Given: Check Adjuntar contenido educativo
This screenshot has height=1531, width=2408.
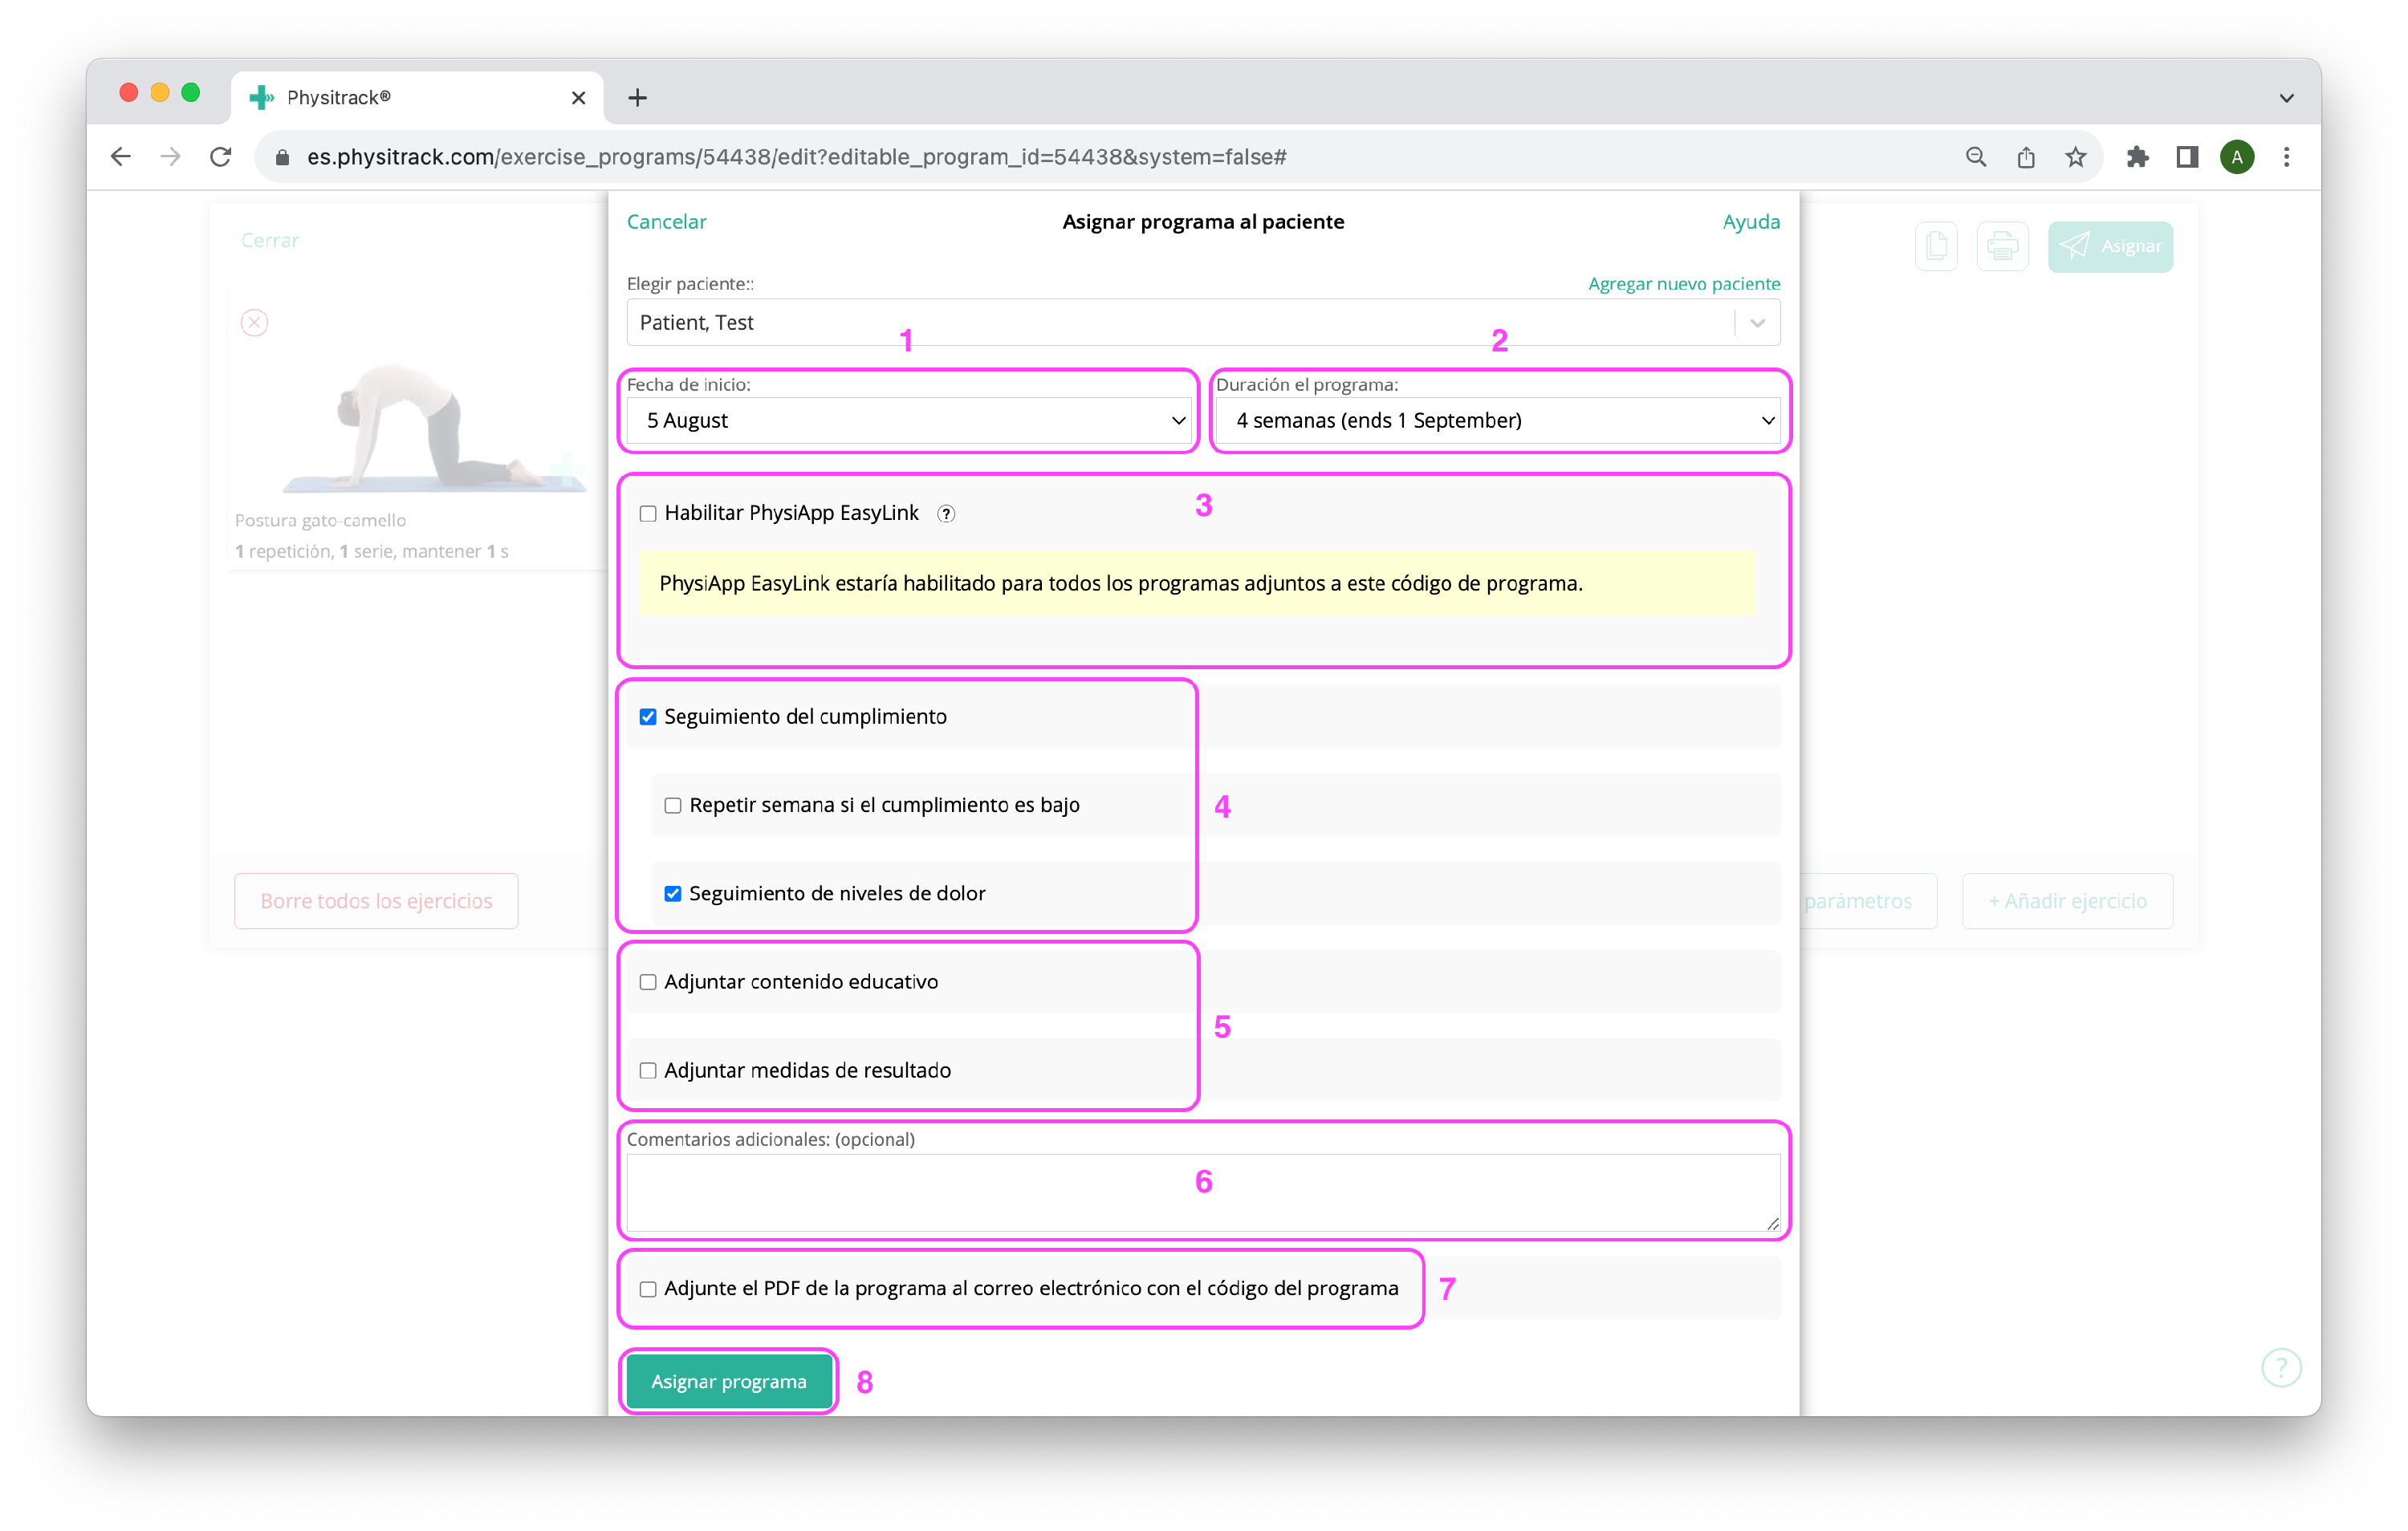Looking at the screenshot, I should tap(648, 982).
